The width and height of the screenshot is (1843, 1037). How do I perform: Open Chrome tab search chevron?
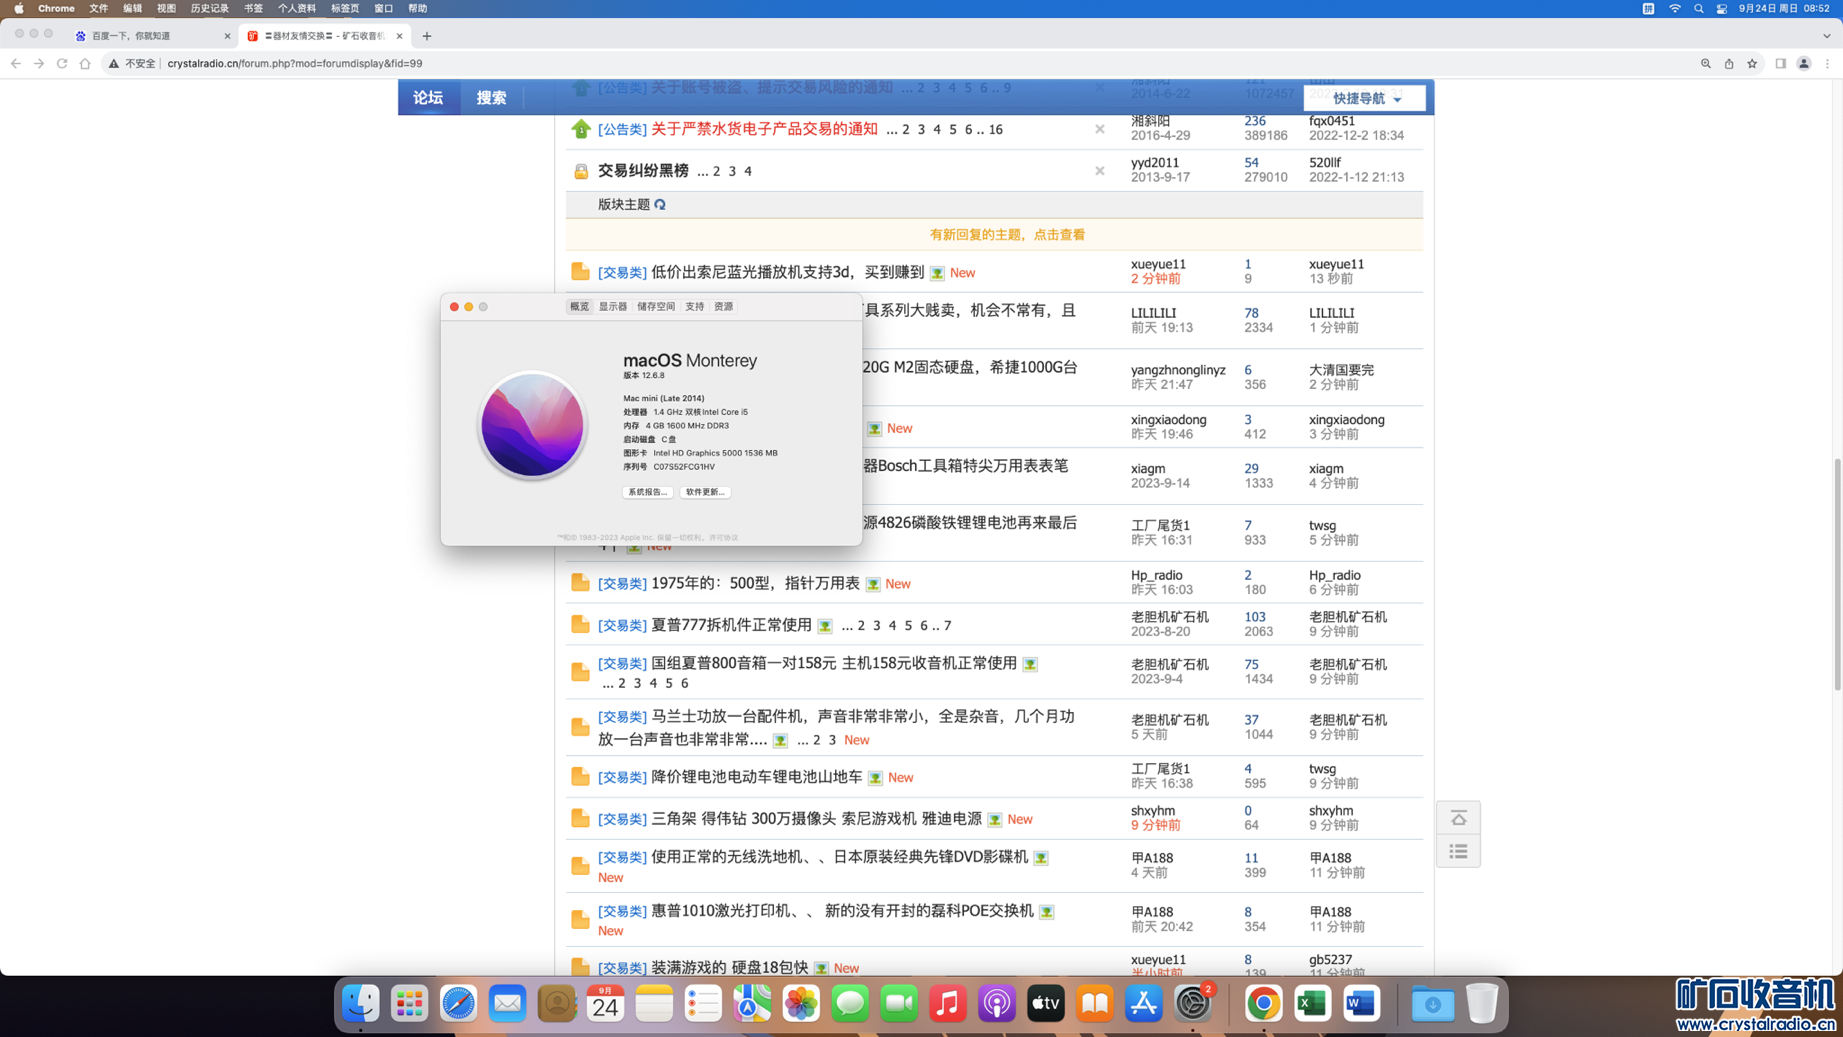coord(1827,36)
